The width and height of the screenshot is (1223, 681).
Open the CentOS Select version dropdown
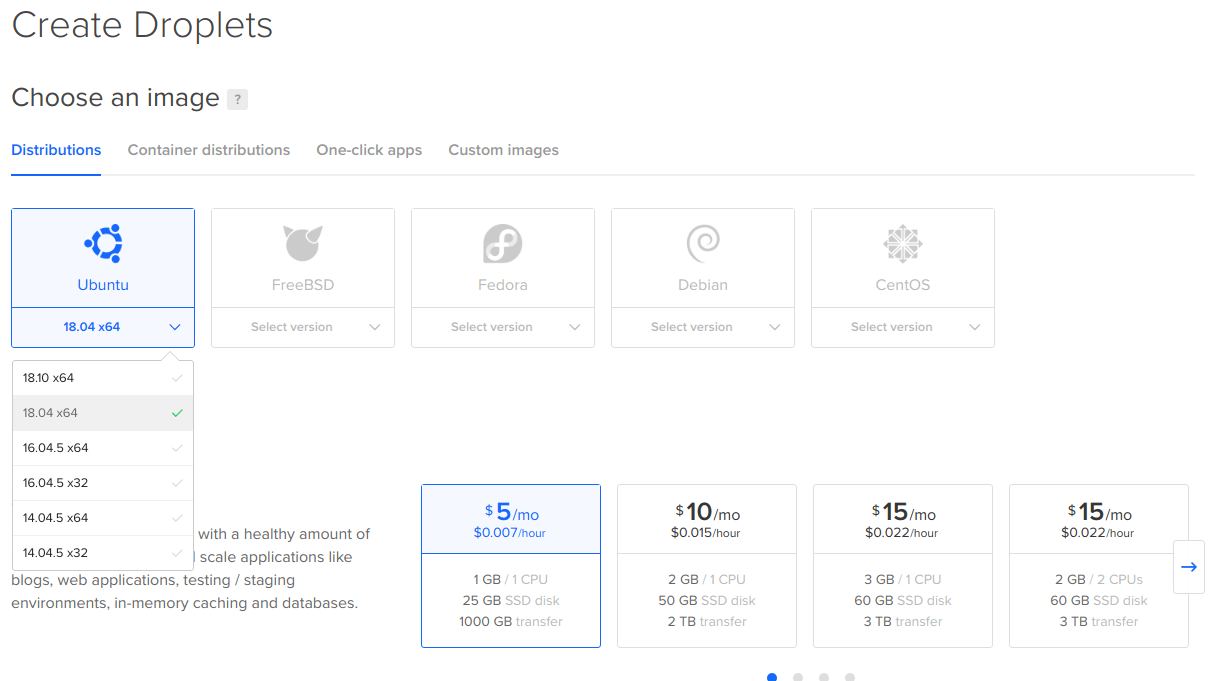pyautogui.click(x=903, y=327)
